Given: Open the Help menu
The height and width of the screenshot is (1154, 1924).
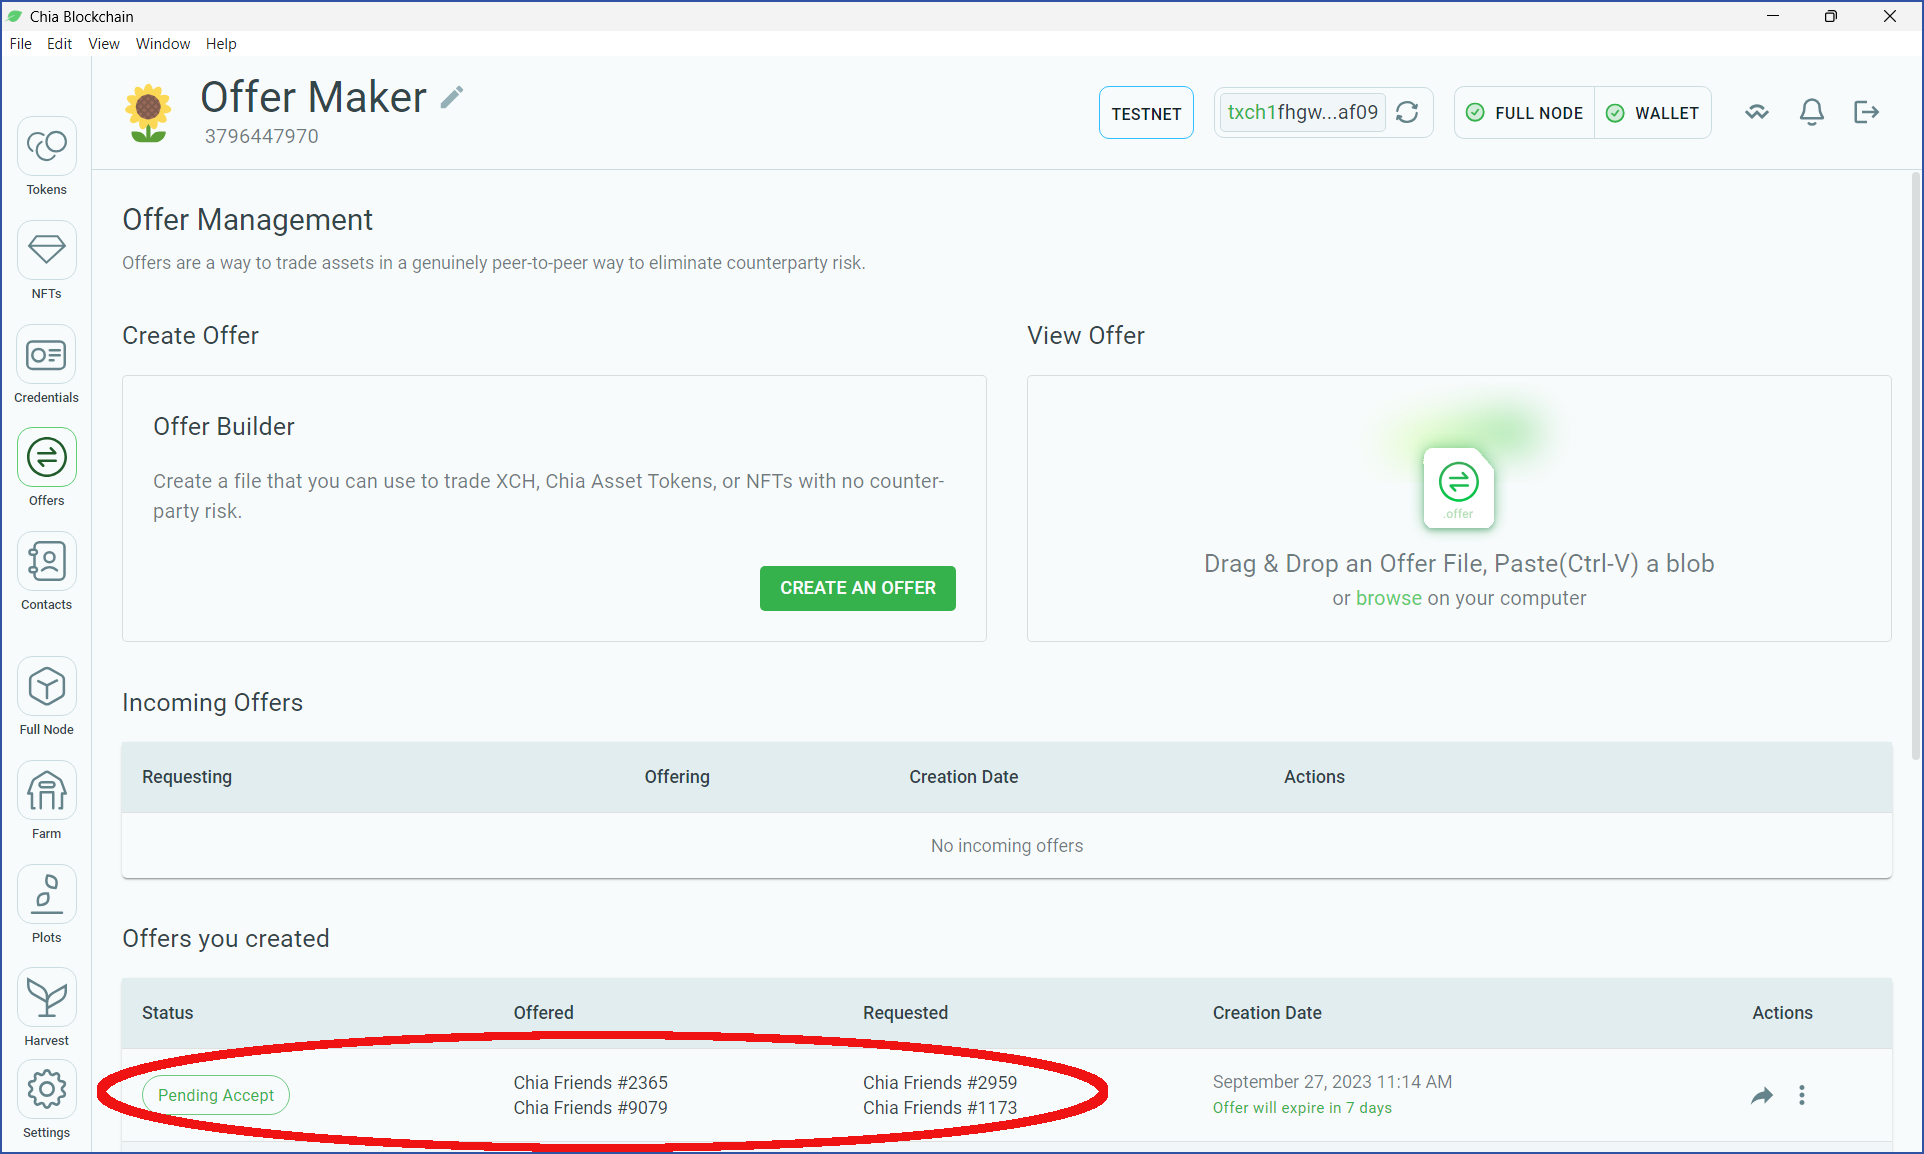Looking at the screenshot, I should pyautogui.click(x=221, y=44).
